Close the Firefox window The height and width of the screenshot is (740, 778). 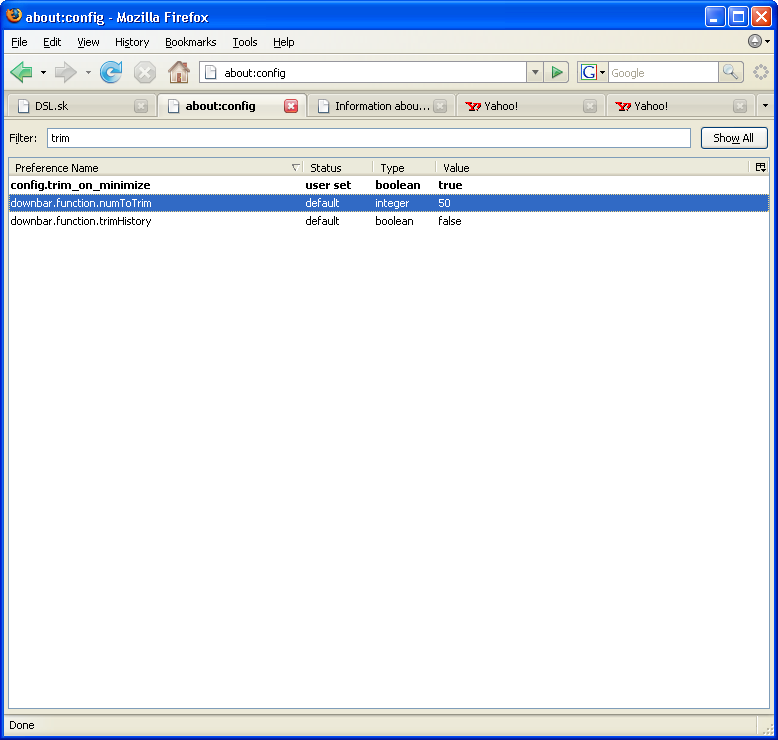(761, 17)
